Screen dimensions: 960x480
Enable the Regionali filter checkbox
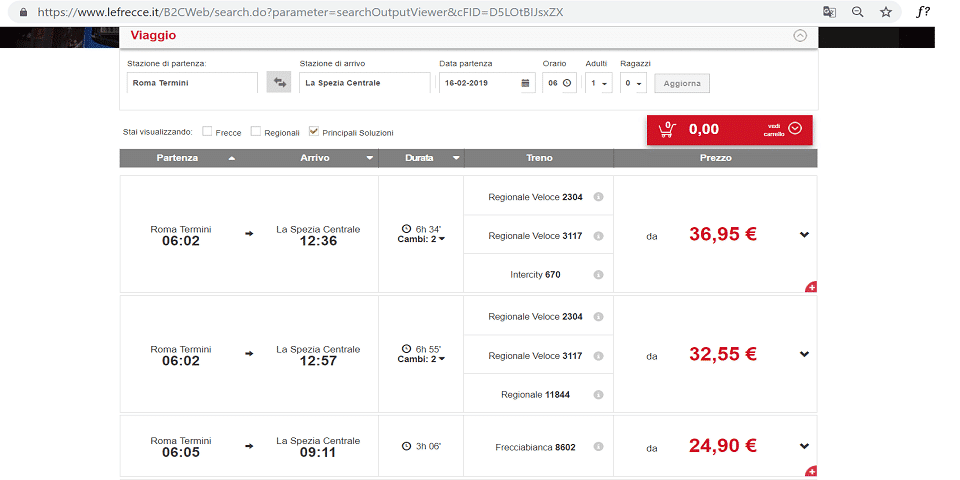tap(256, 131)
